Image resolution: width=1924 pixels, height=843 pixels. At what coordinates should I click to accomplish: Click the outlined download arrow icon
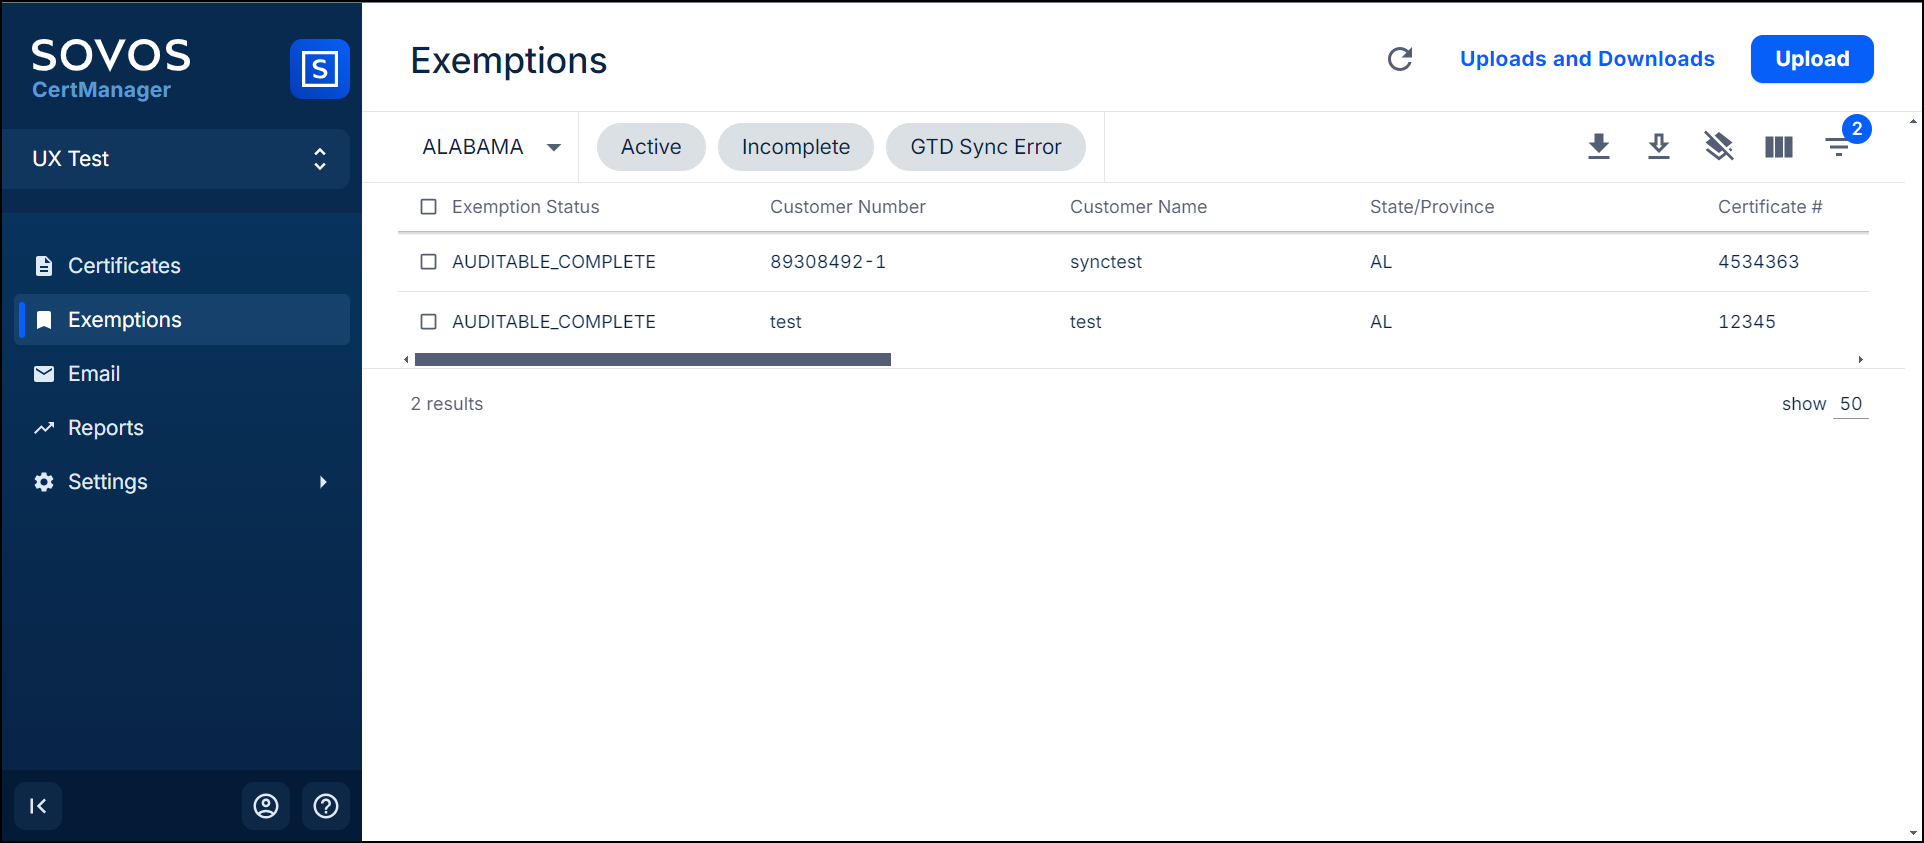[x=1659, y=147]
